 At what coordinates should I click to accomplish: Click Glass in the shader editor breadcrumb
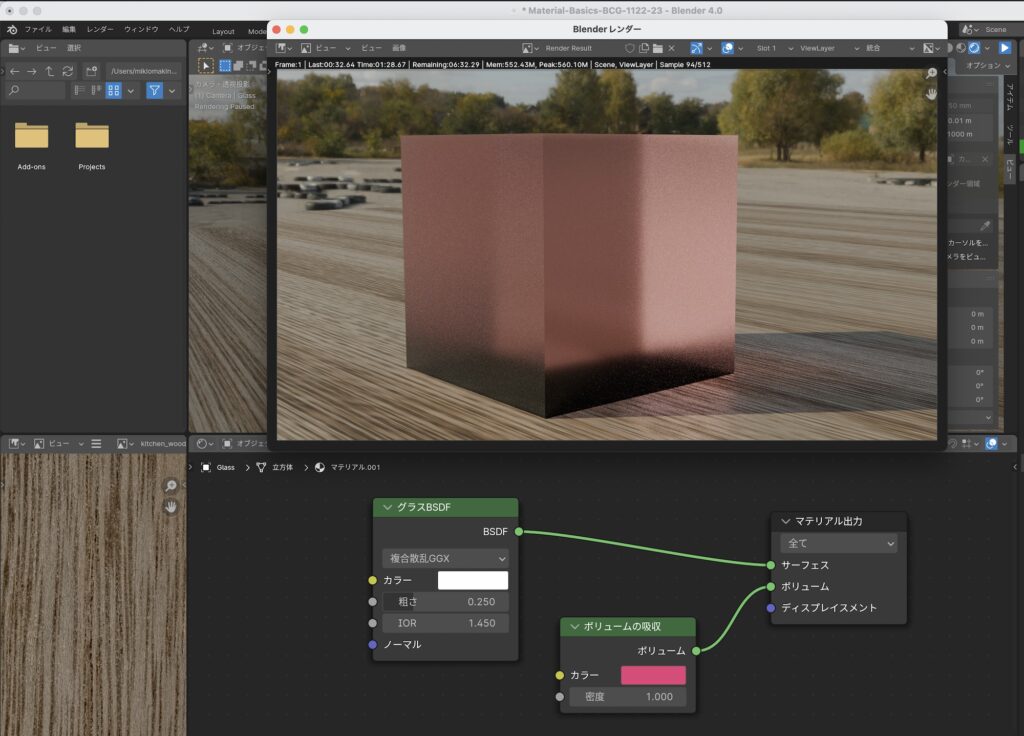click(x=225, y=466)
